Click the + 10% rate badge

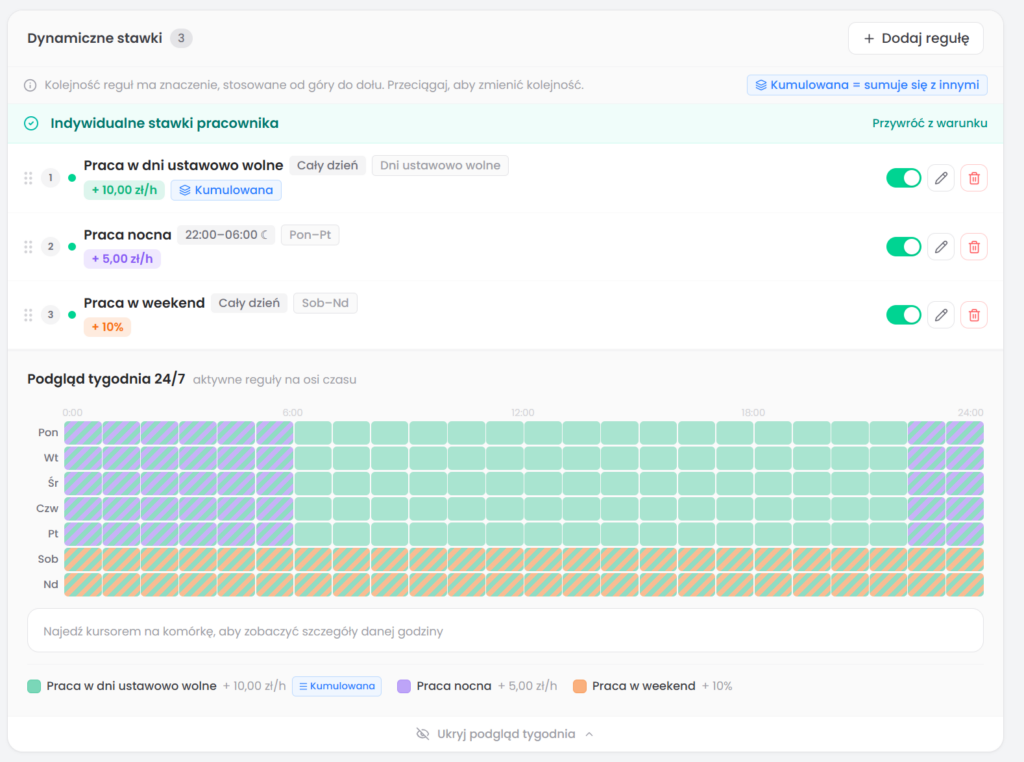[x=107, y=327]
